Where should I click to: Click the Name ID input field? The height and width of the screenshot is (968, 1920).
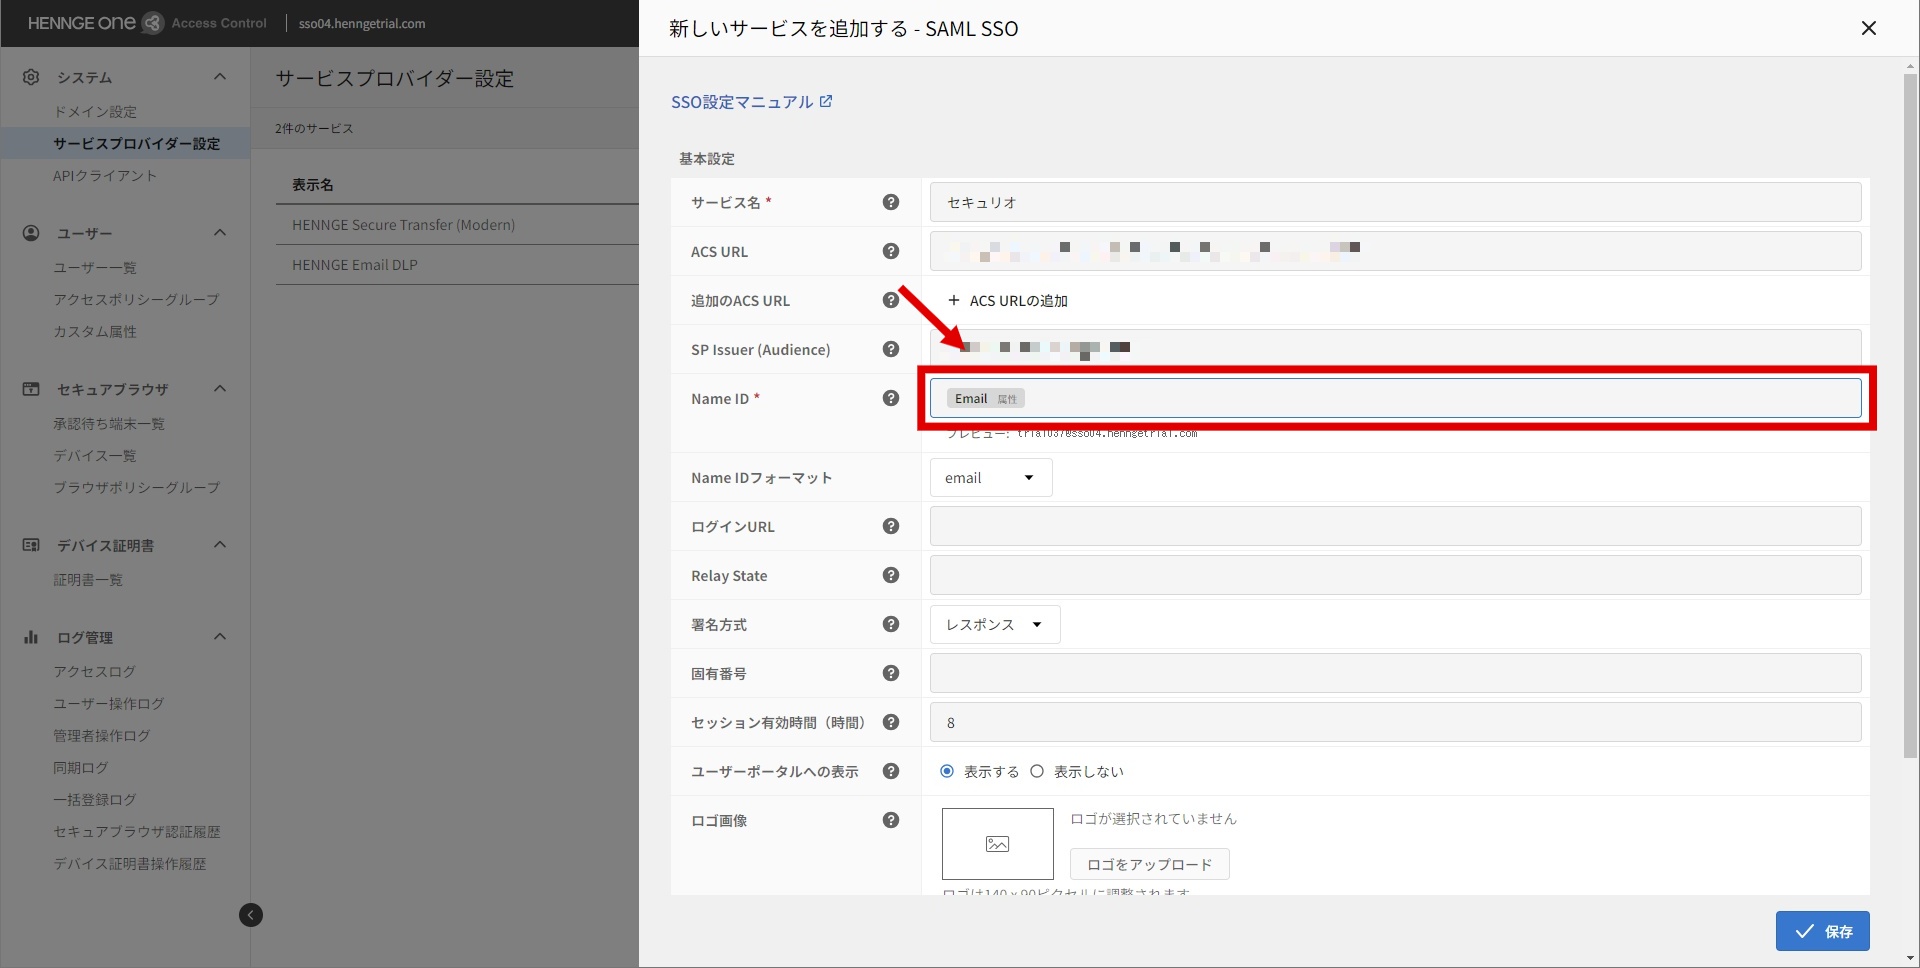click(x=1395, y=398)
